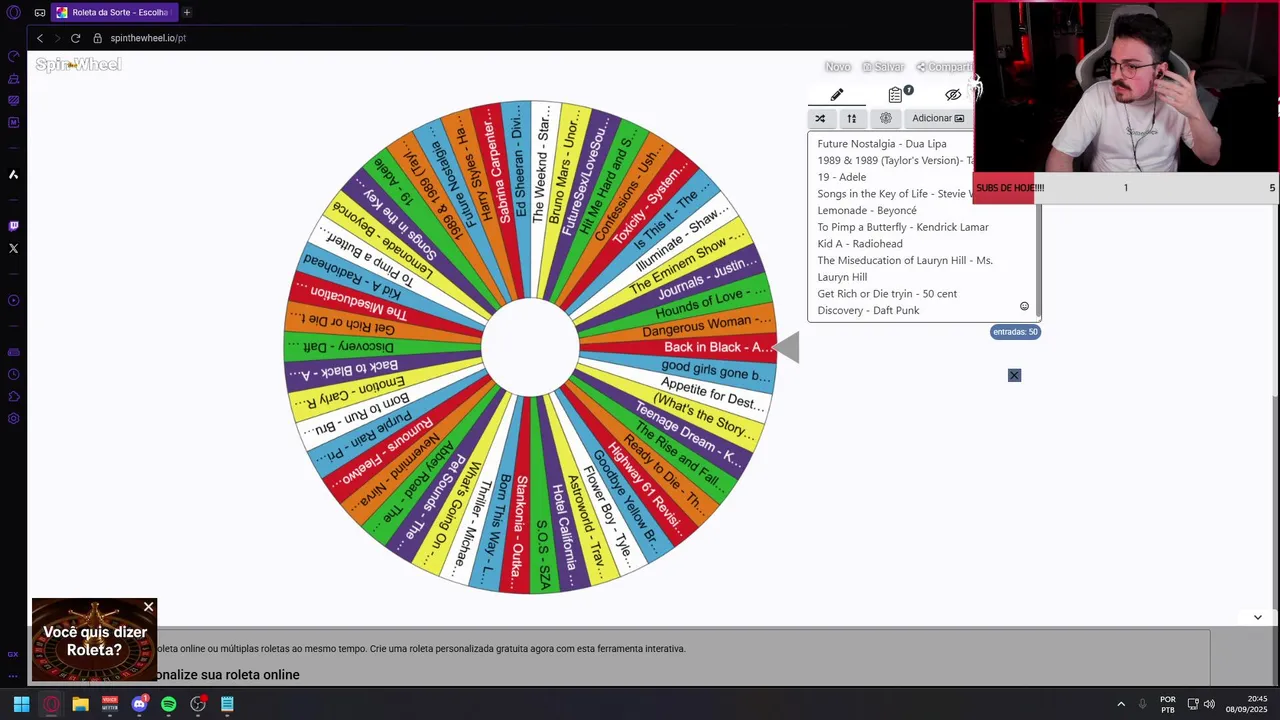The height and width of the screenshot is (720, 1280).
Task: Open the 'Você quis dizer Roleta?' ad thumbnail
Action: coord(94,640)
